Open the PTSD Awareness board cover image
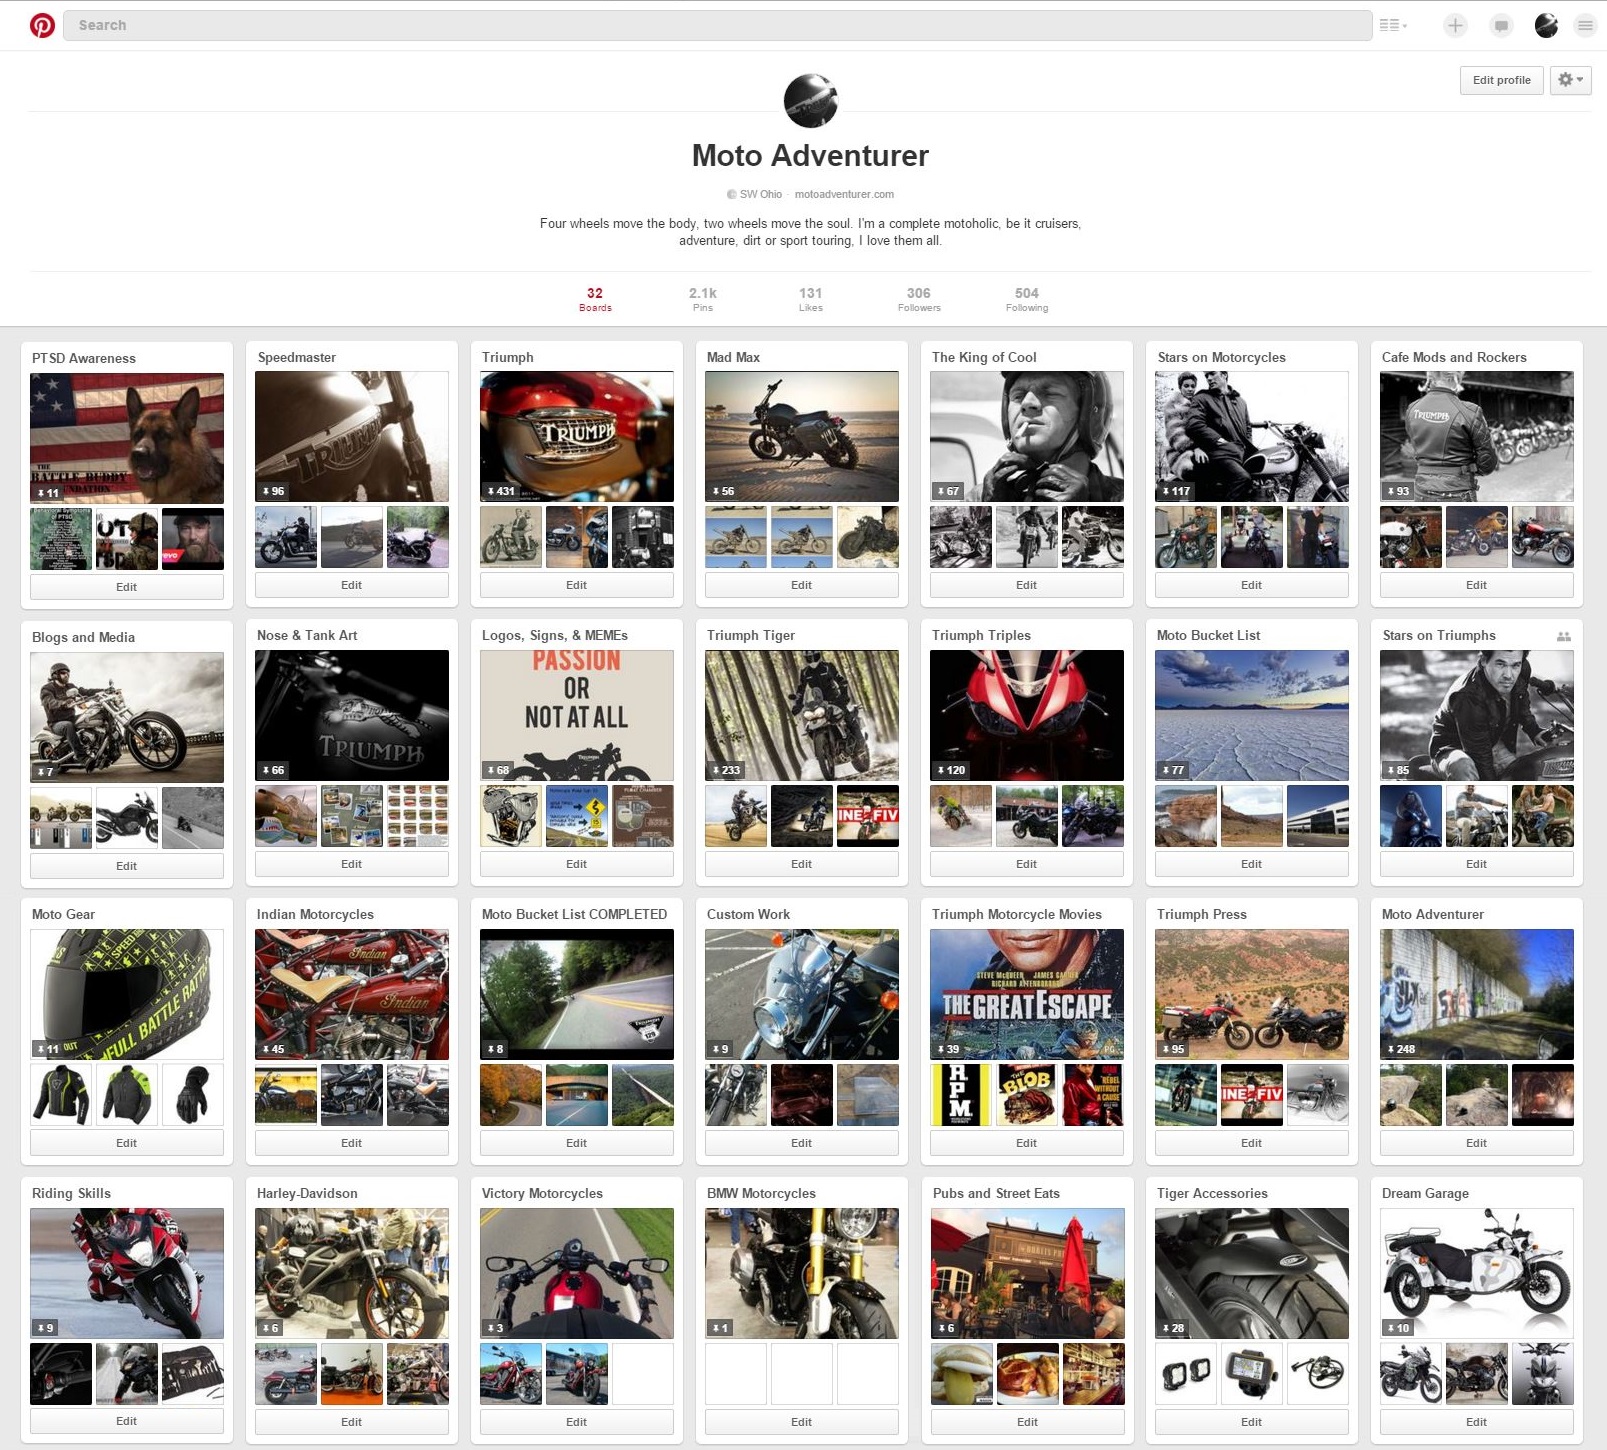Viewport: 1607px width, 1450px height. [127, 438]
